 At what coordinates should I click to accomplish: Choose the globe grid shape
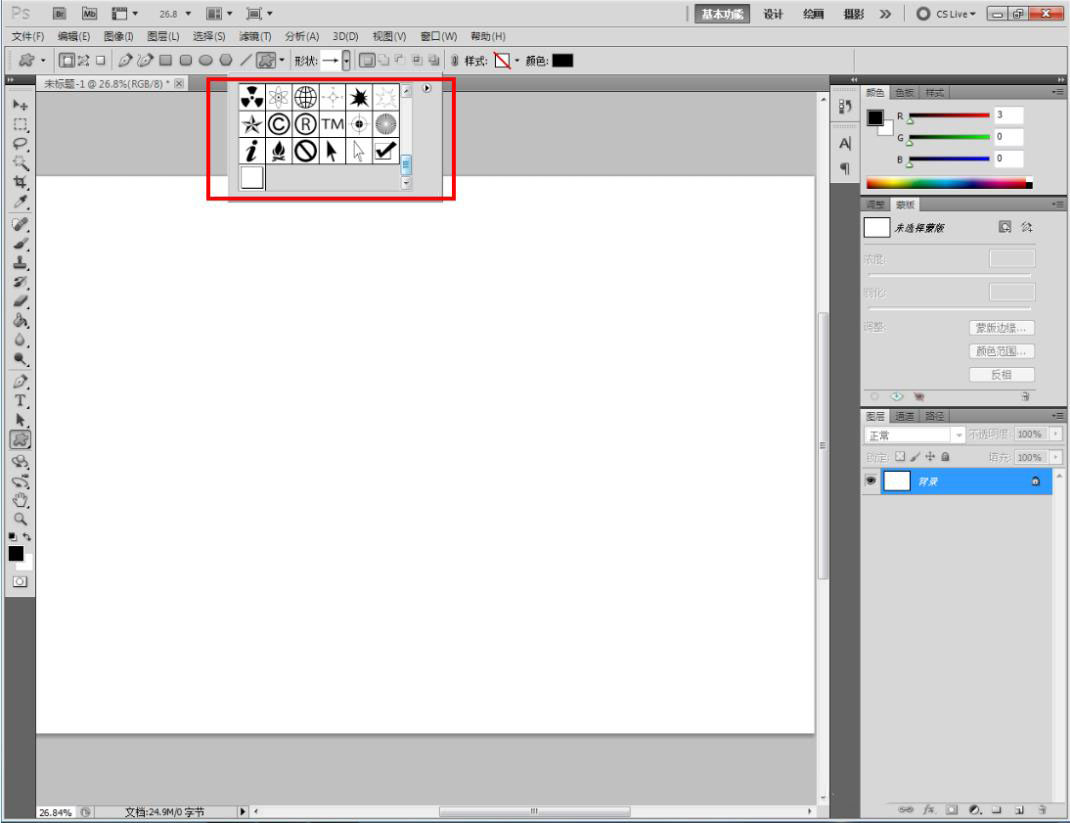[305, 97]
